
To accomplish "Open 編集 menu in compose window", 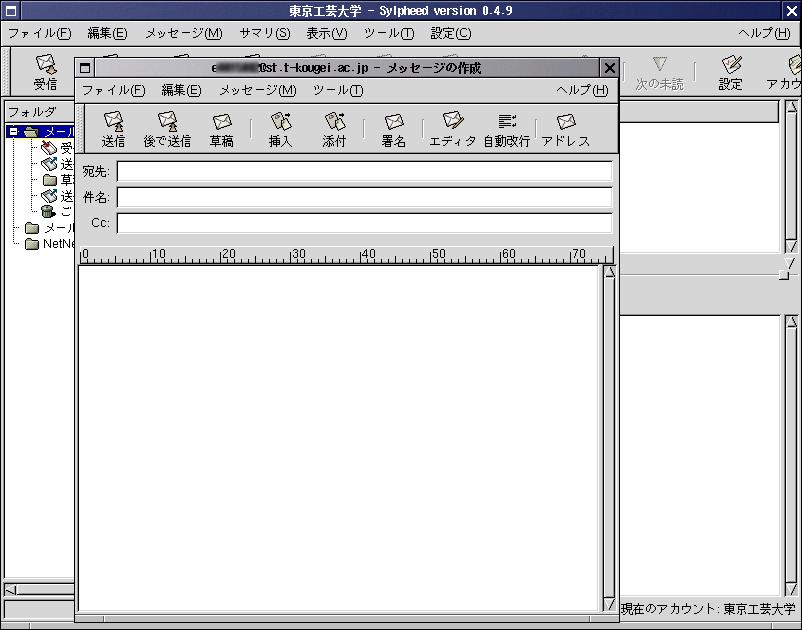I will click(181, 90).
